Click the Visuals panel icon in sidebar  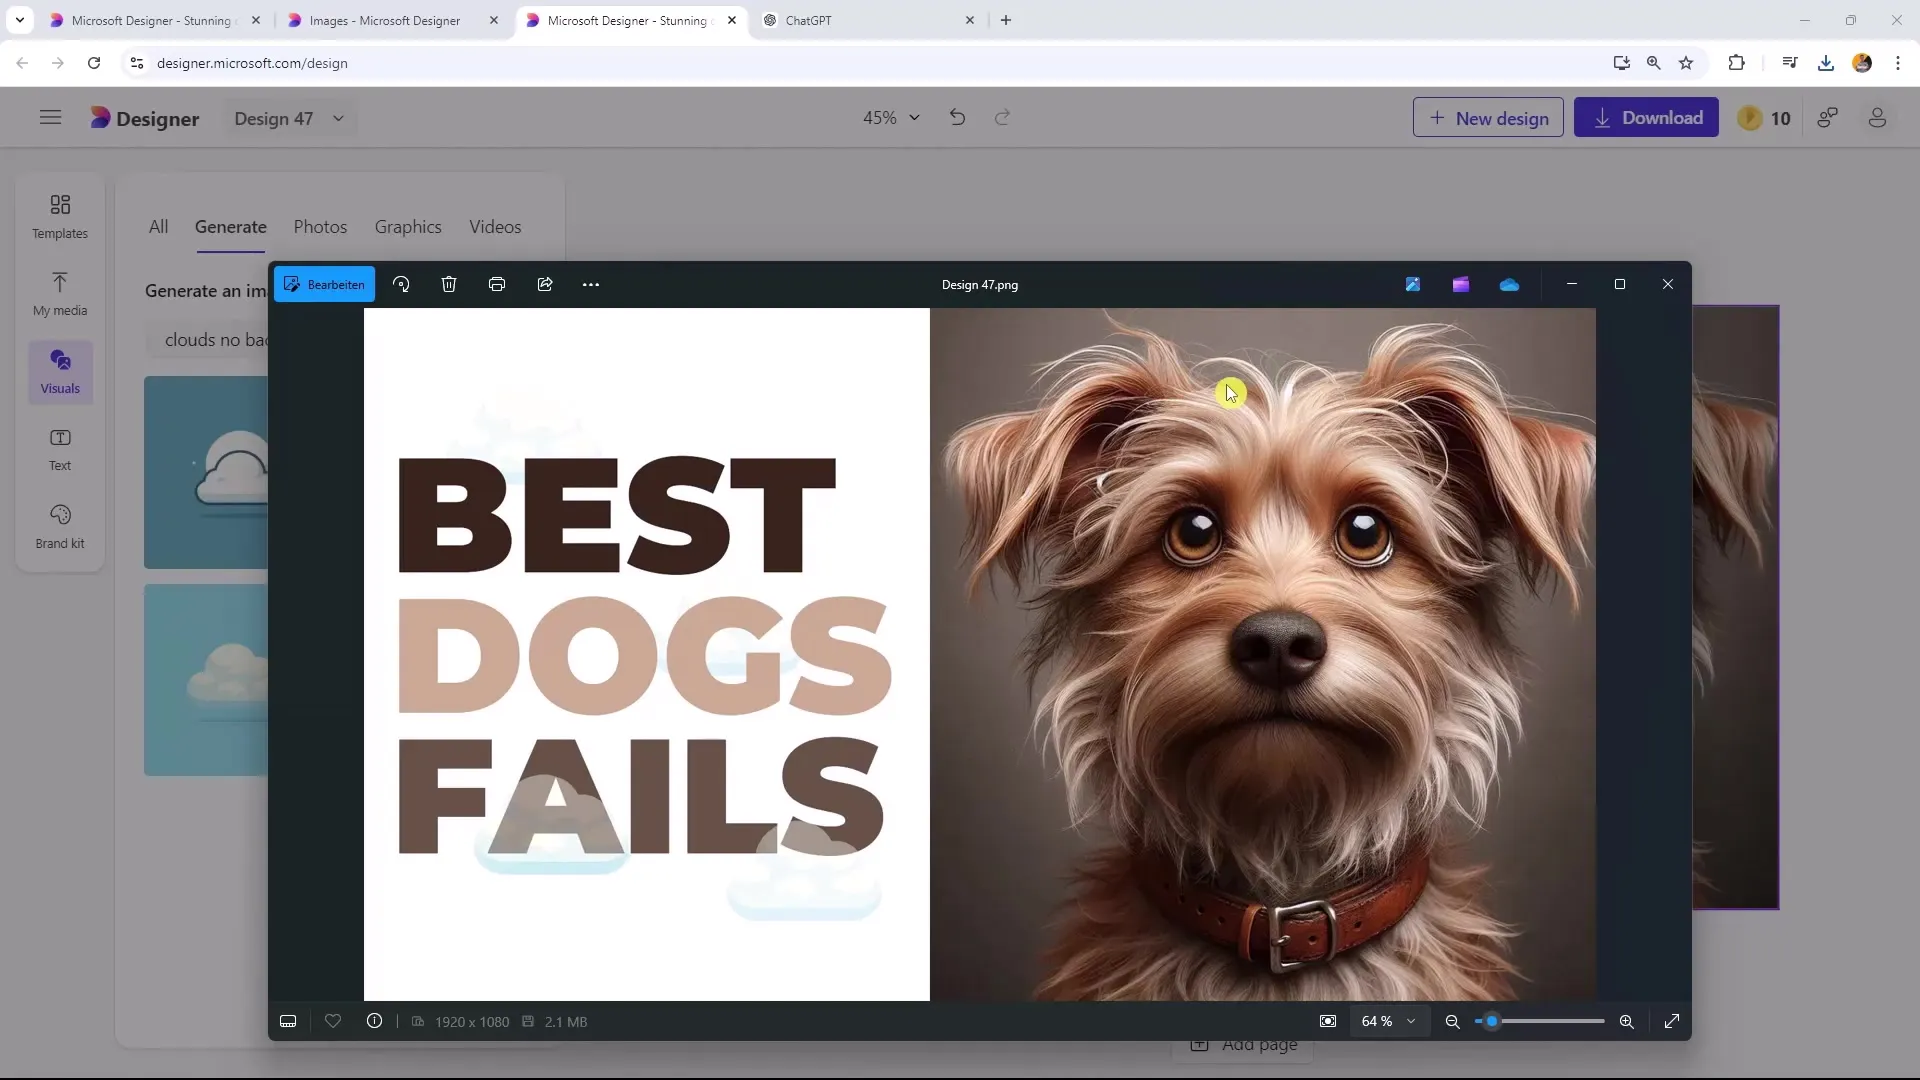(x=59, y=371)
